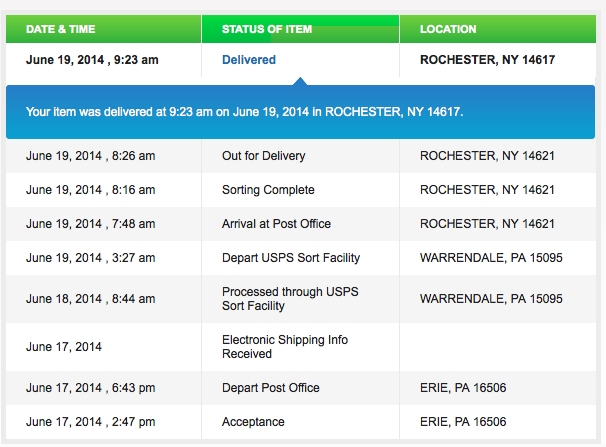606x447 pixels.
Task: Click the STATUS OF ITEM column header
Action: 267,29
